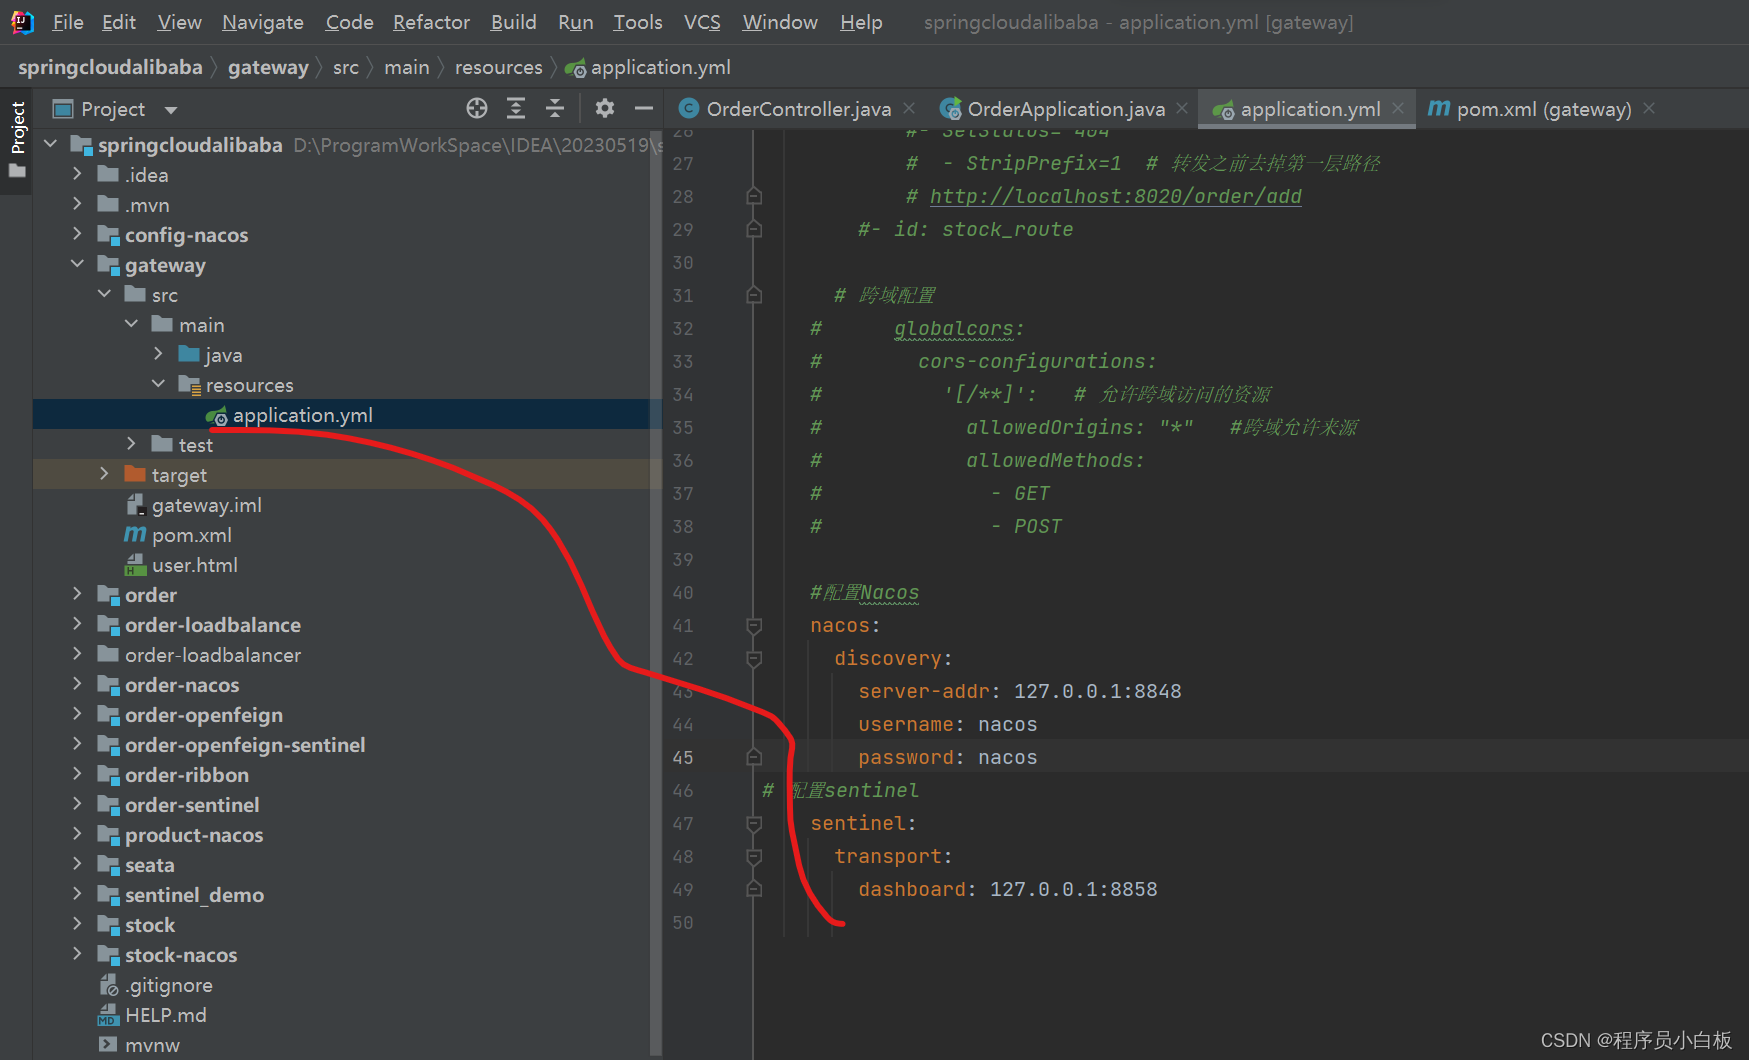
Task: Click fold marker at line 31
Action: (x=754, y=296)
